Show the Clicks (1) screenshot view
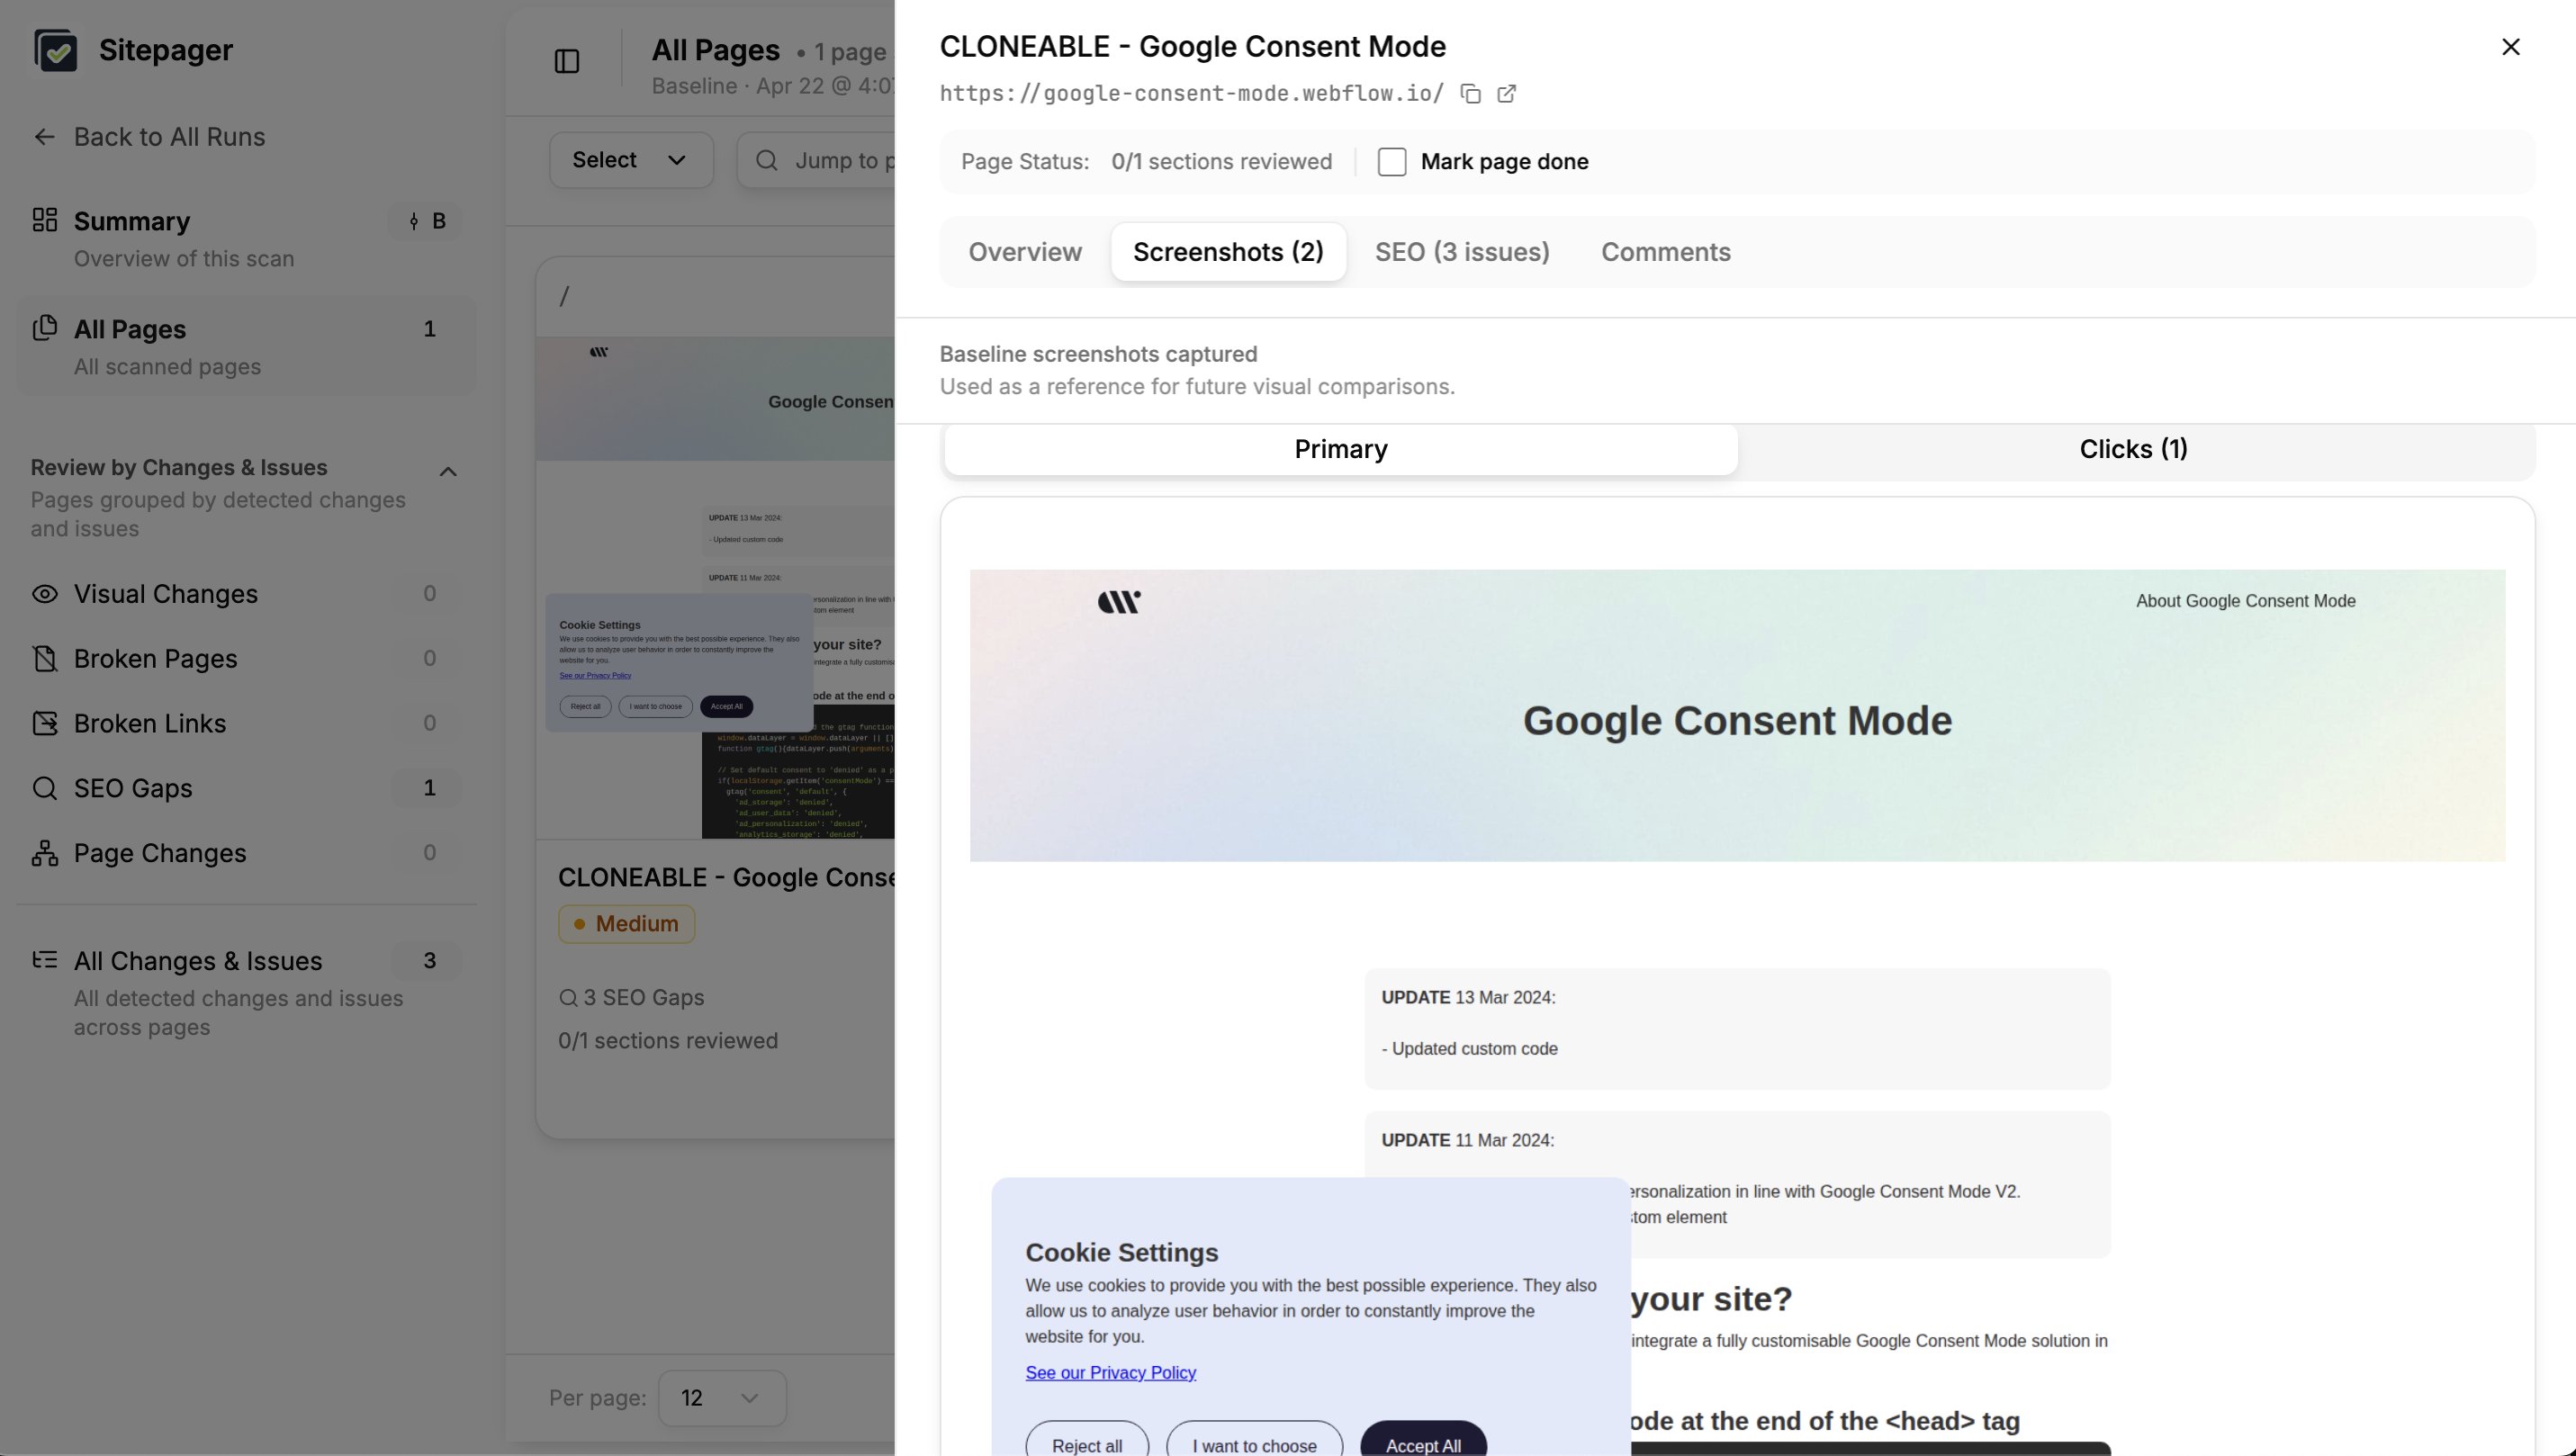Viewport: 2576px width, 1456px height. coord(2133,448)
